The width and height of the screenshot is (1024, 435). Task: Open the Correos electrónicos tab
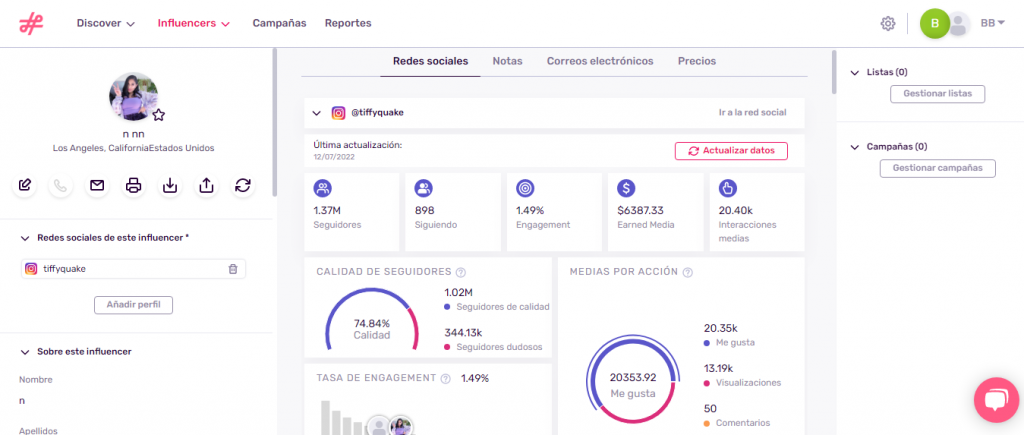click(x=599, y=61)
